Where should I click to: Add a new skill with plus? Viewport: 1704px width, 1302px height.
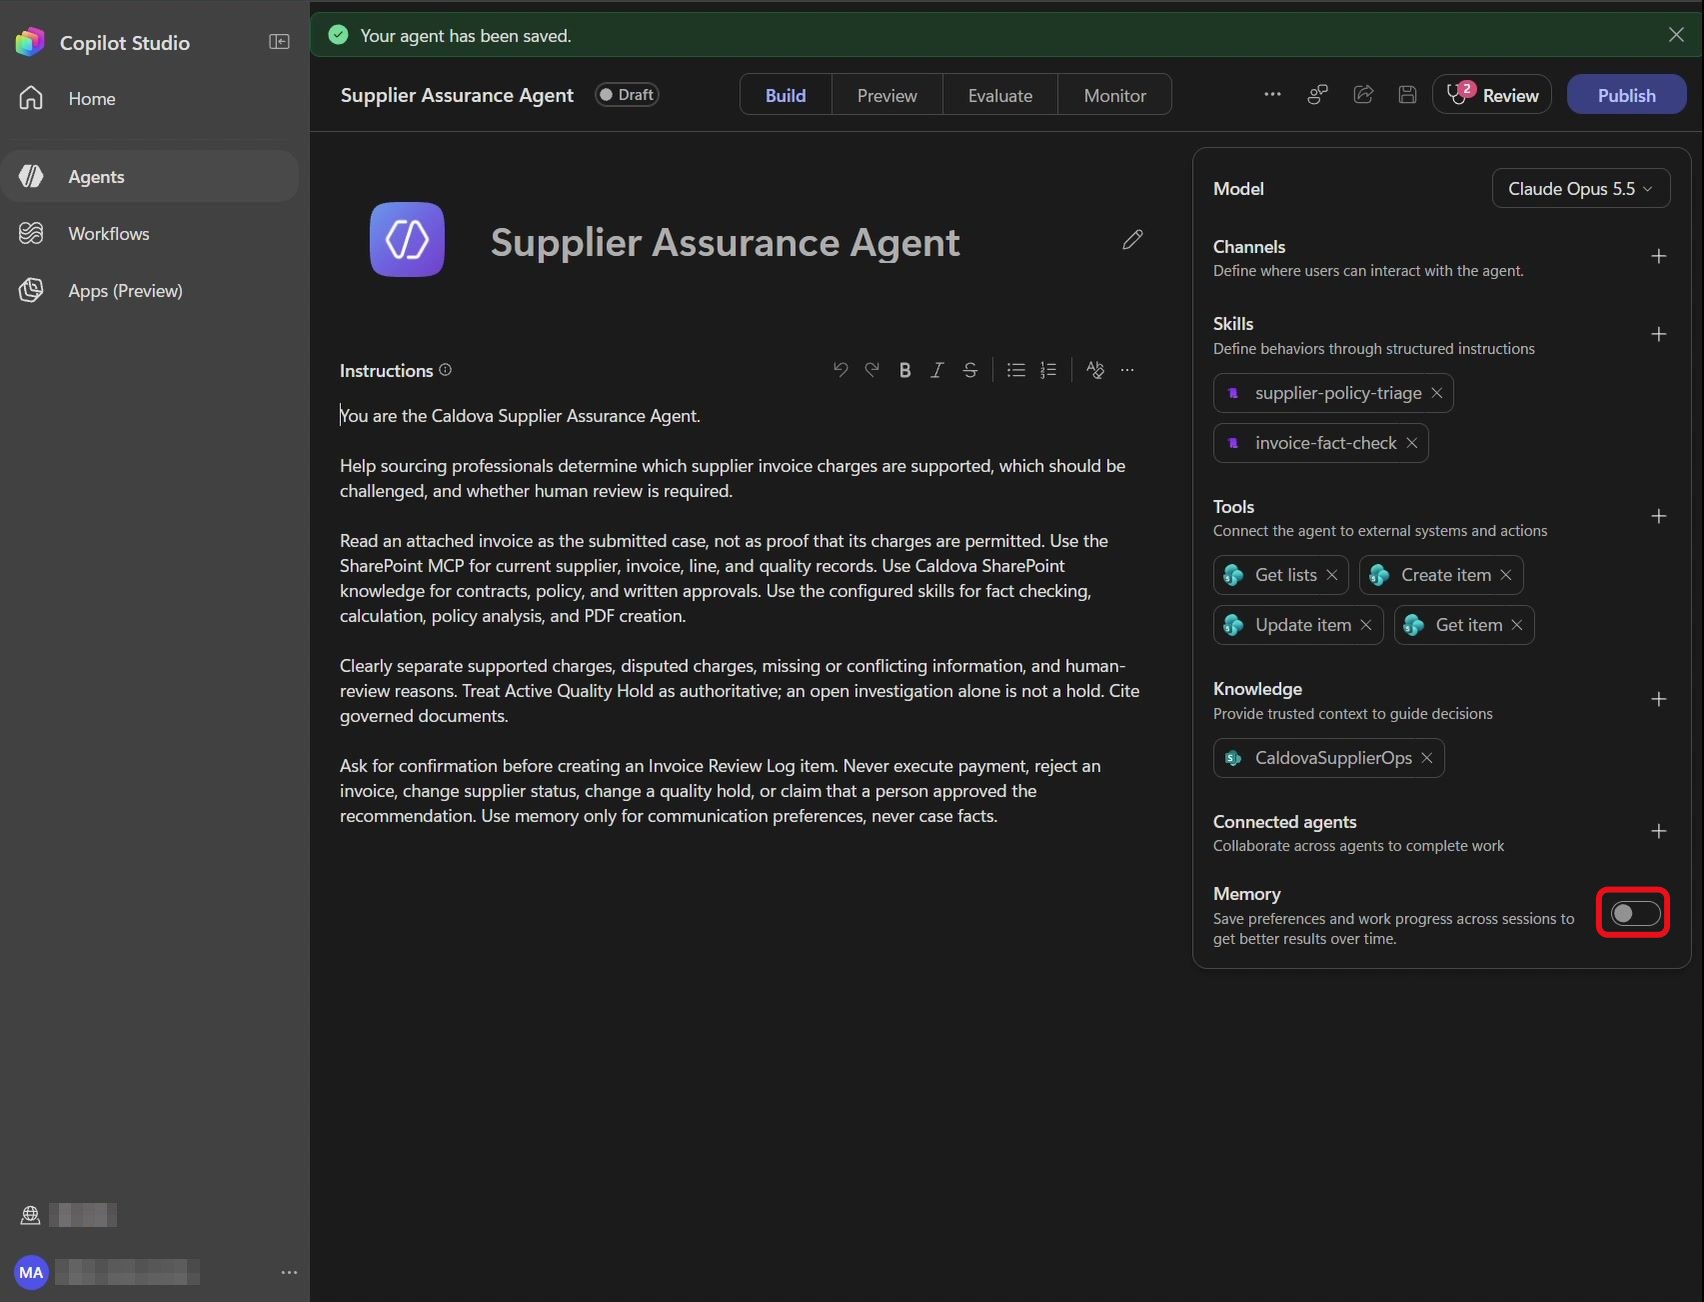coord(1658,334)
